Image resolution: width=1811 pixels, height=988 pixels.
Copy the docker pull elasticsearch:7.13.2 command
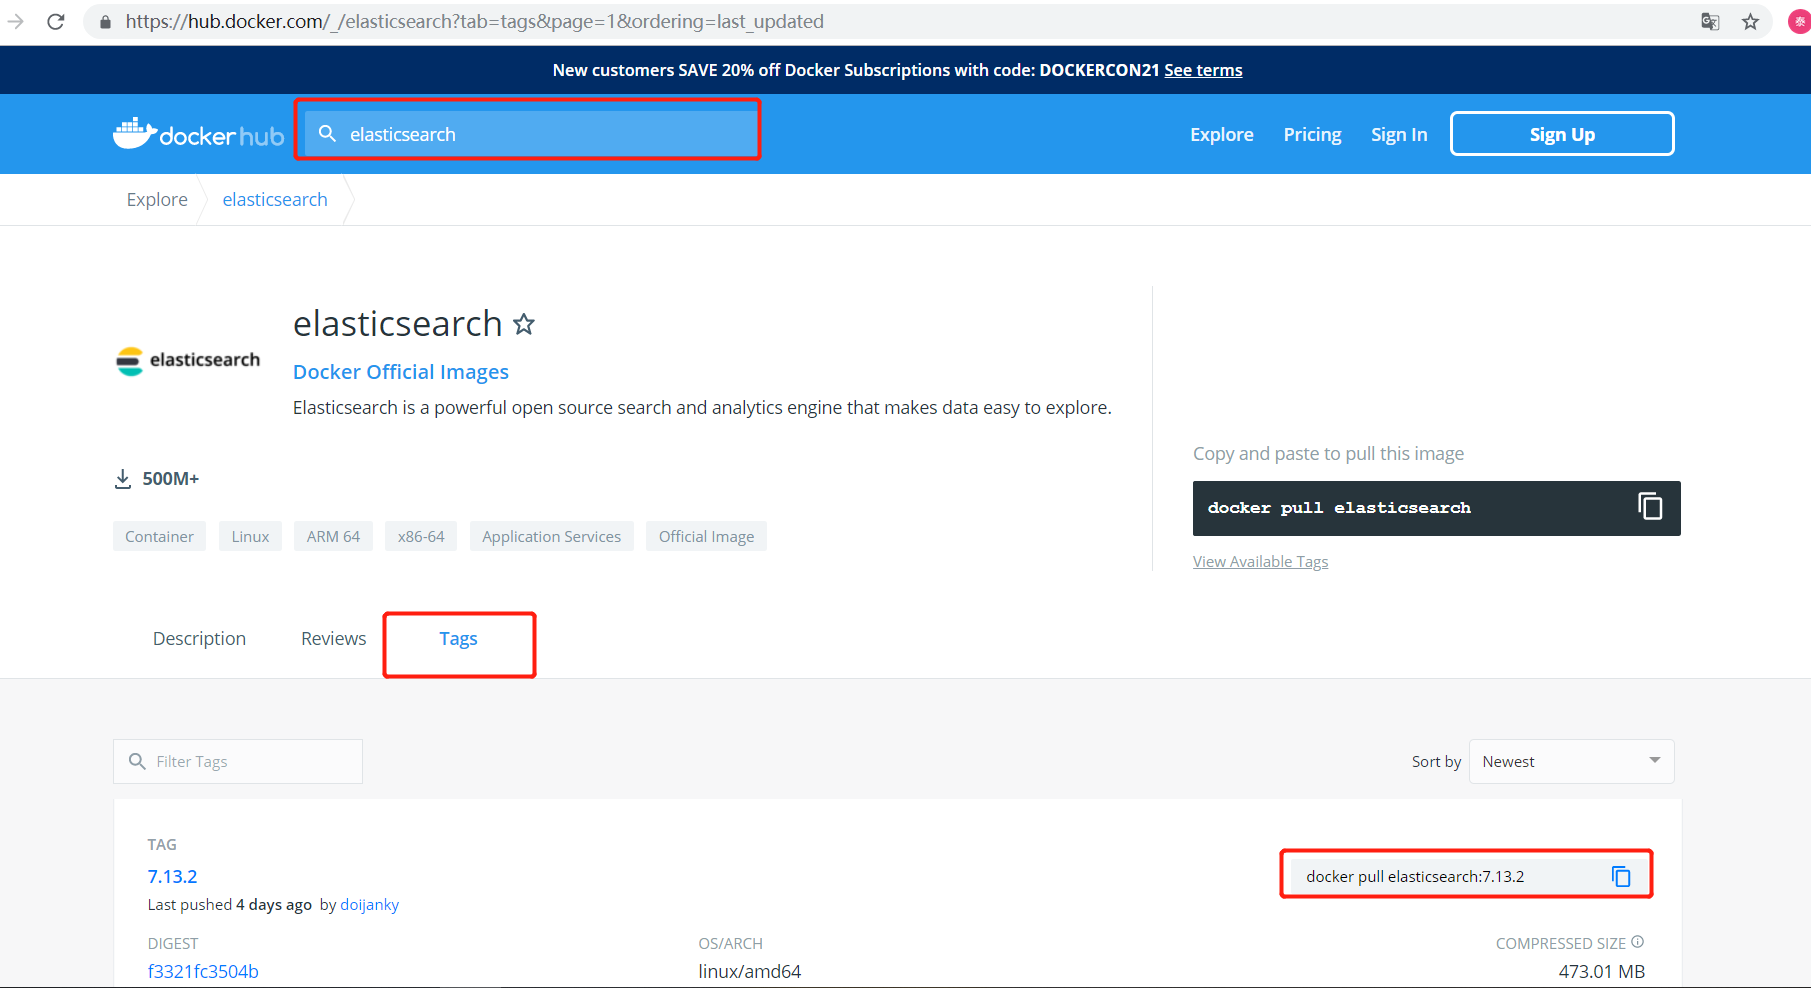pos(1621,877)
